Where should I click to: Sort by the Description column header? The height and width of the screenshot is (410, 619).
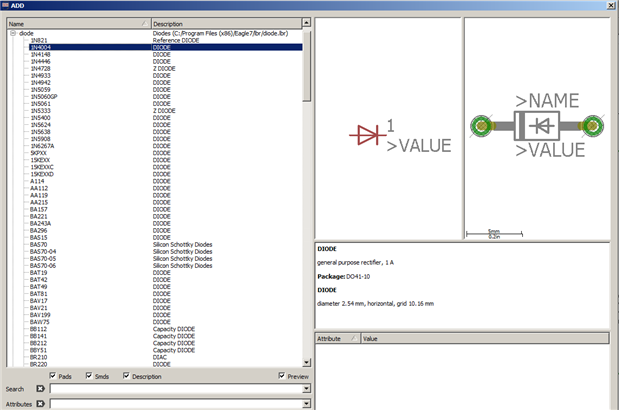225,23
